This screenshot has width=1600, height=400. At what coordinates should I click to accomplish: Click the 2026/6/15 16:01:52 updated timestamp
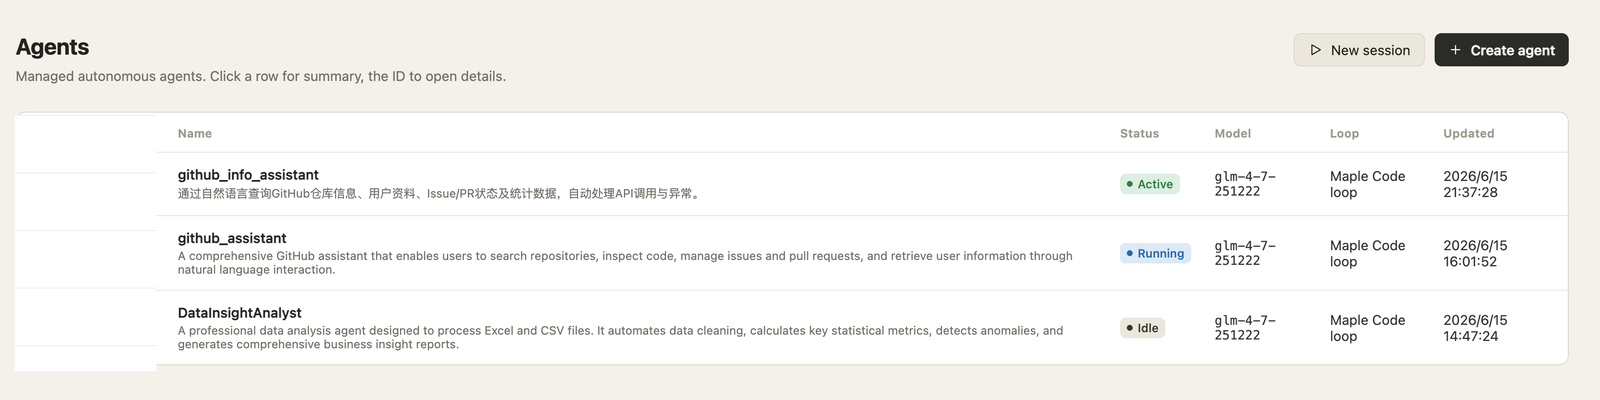click(x=1475, y=253)
